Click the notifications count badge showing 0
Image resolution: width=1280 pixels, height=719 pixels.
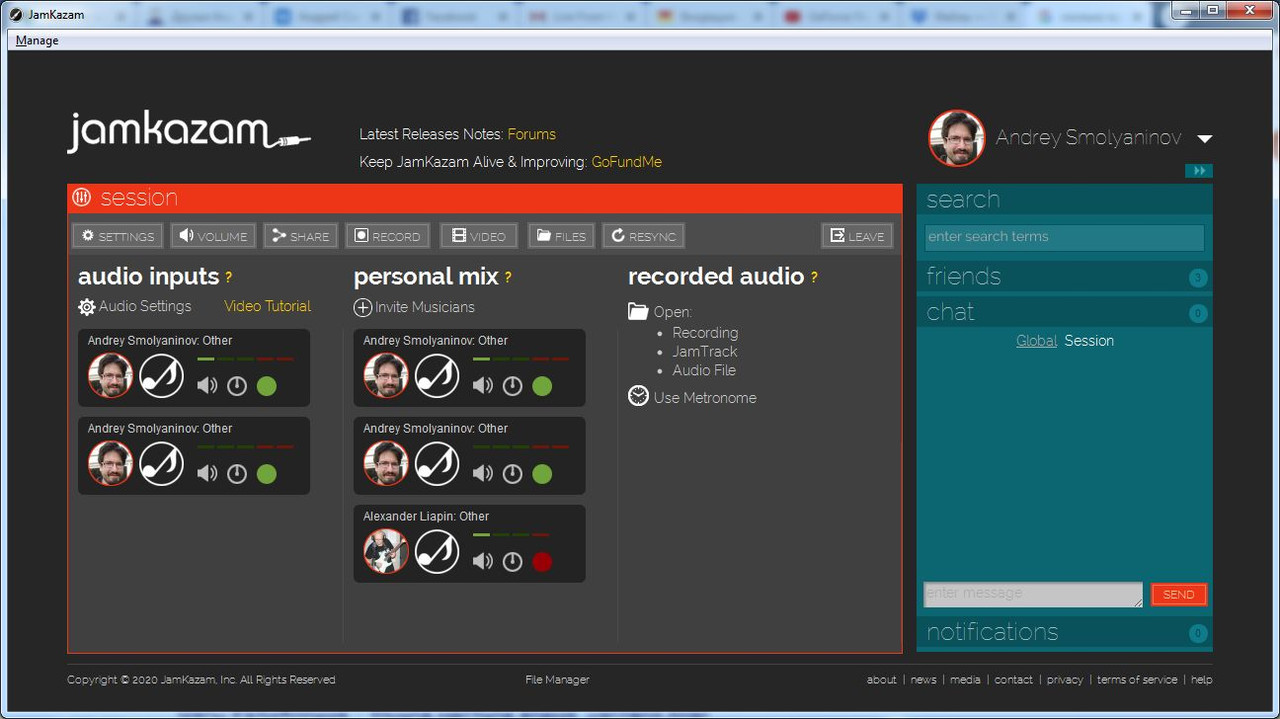point(1198,633)
